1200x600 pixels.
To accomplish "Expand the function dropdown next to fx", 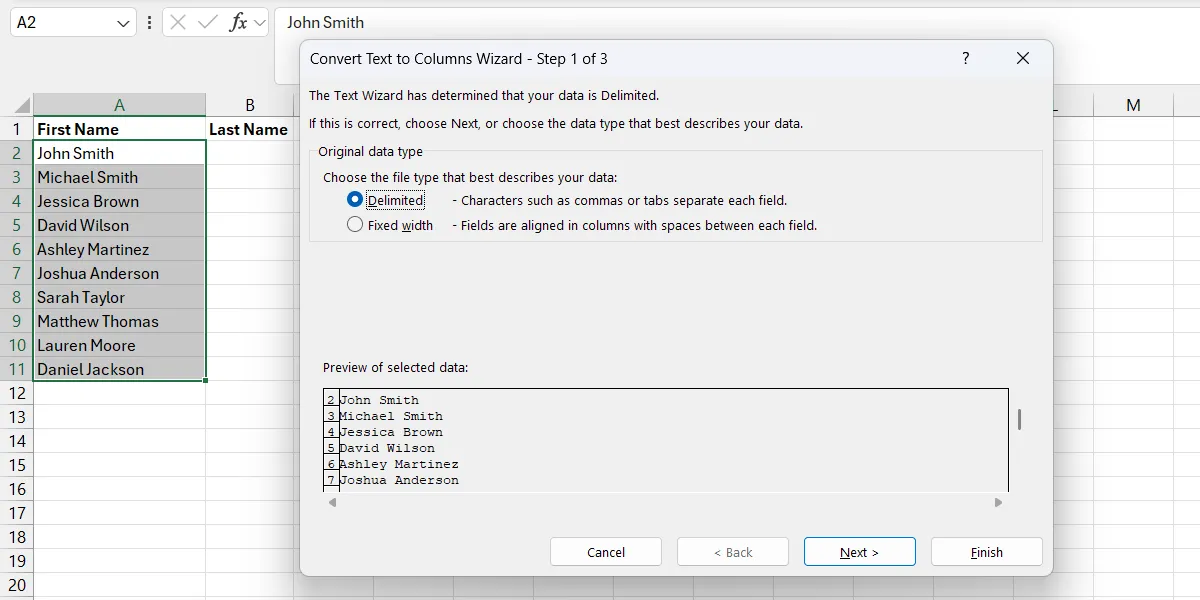I will point(260,22).
